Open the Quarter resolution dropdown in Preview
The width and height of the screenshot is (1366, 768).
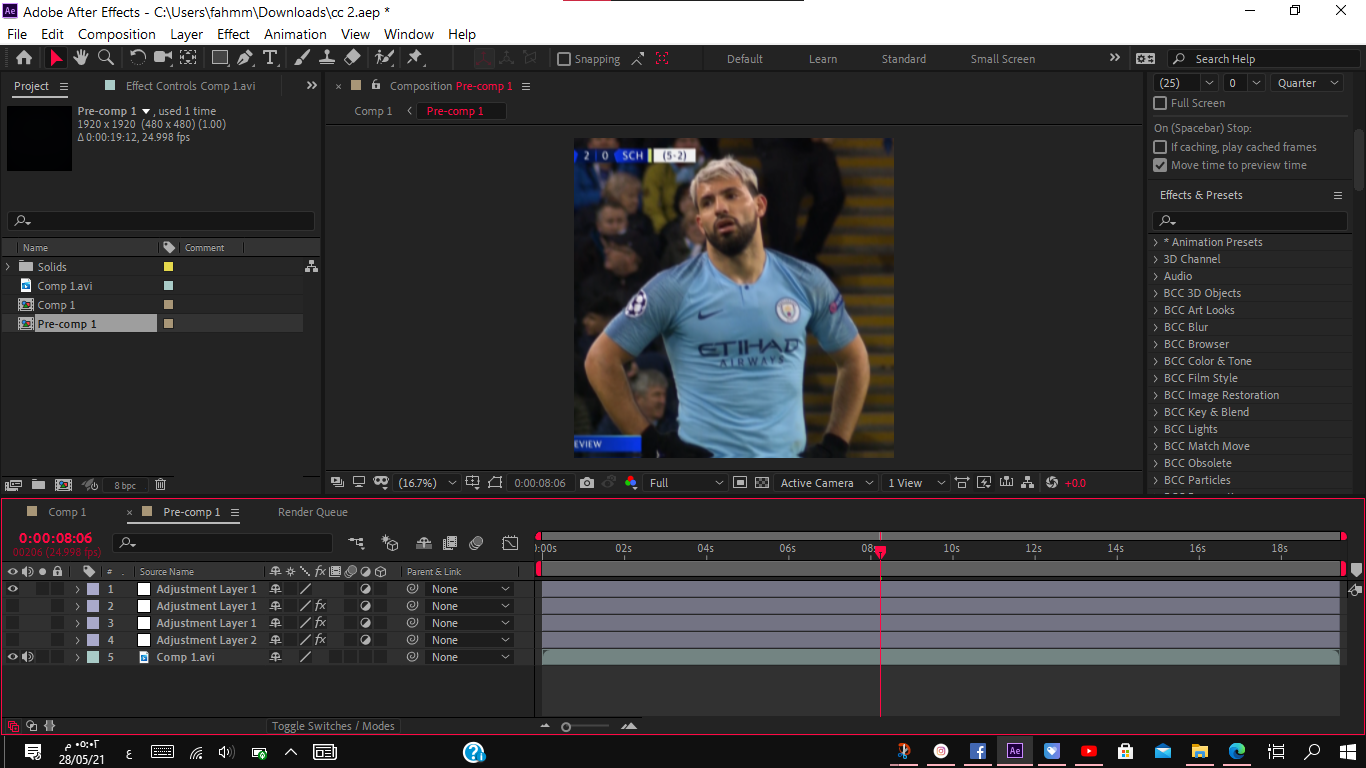tap(1307, 83)
